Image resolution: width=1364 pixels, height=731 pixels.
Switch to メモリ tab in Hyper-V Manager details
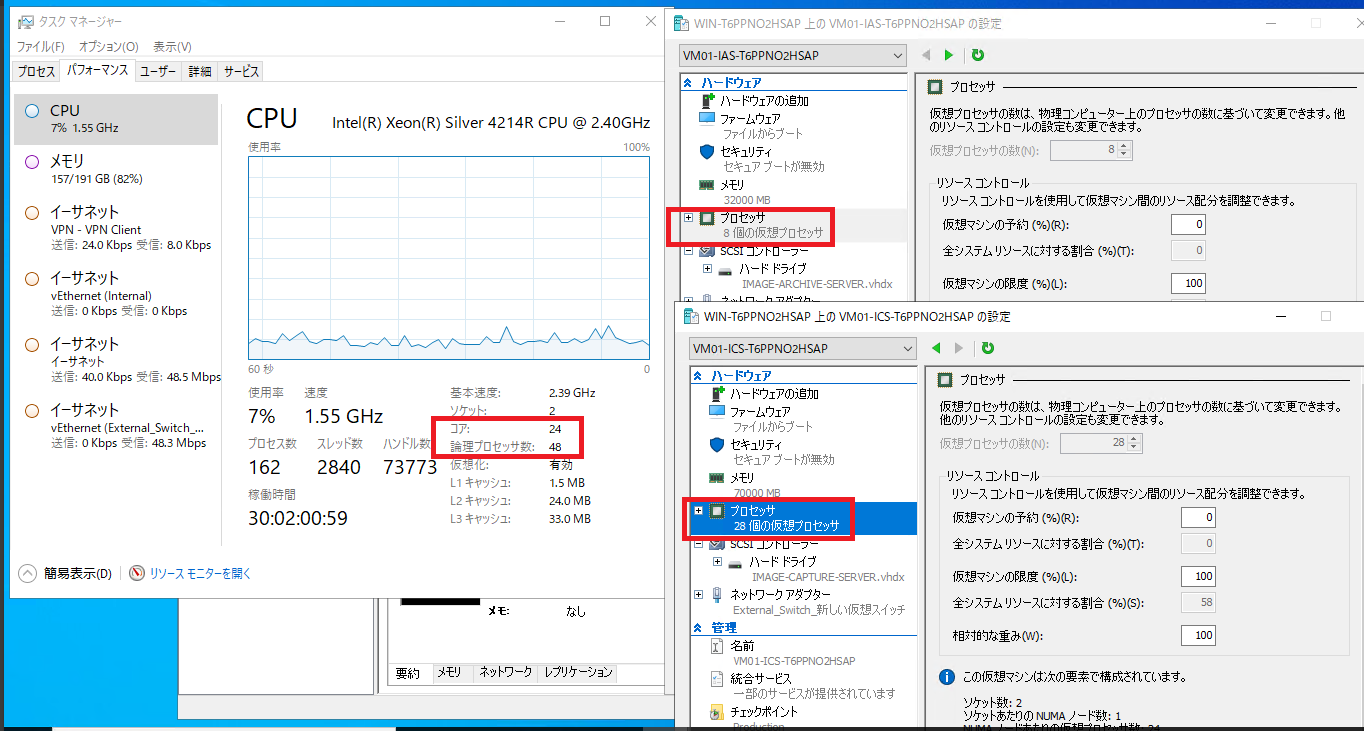[449, 672]
